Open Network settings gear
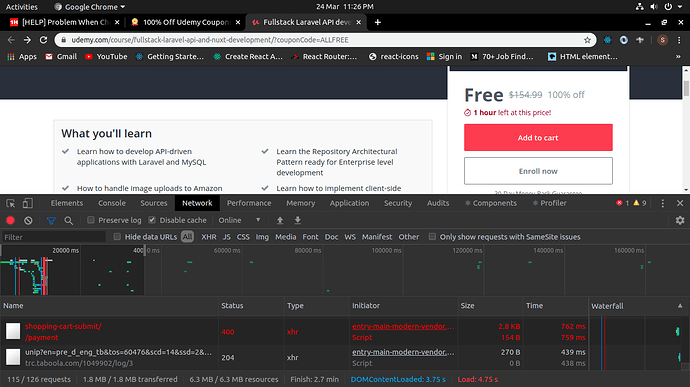 pos(680,220)
